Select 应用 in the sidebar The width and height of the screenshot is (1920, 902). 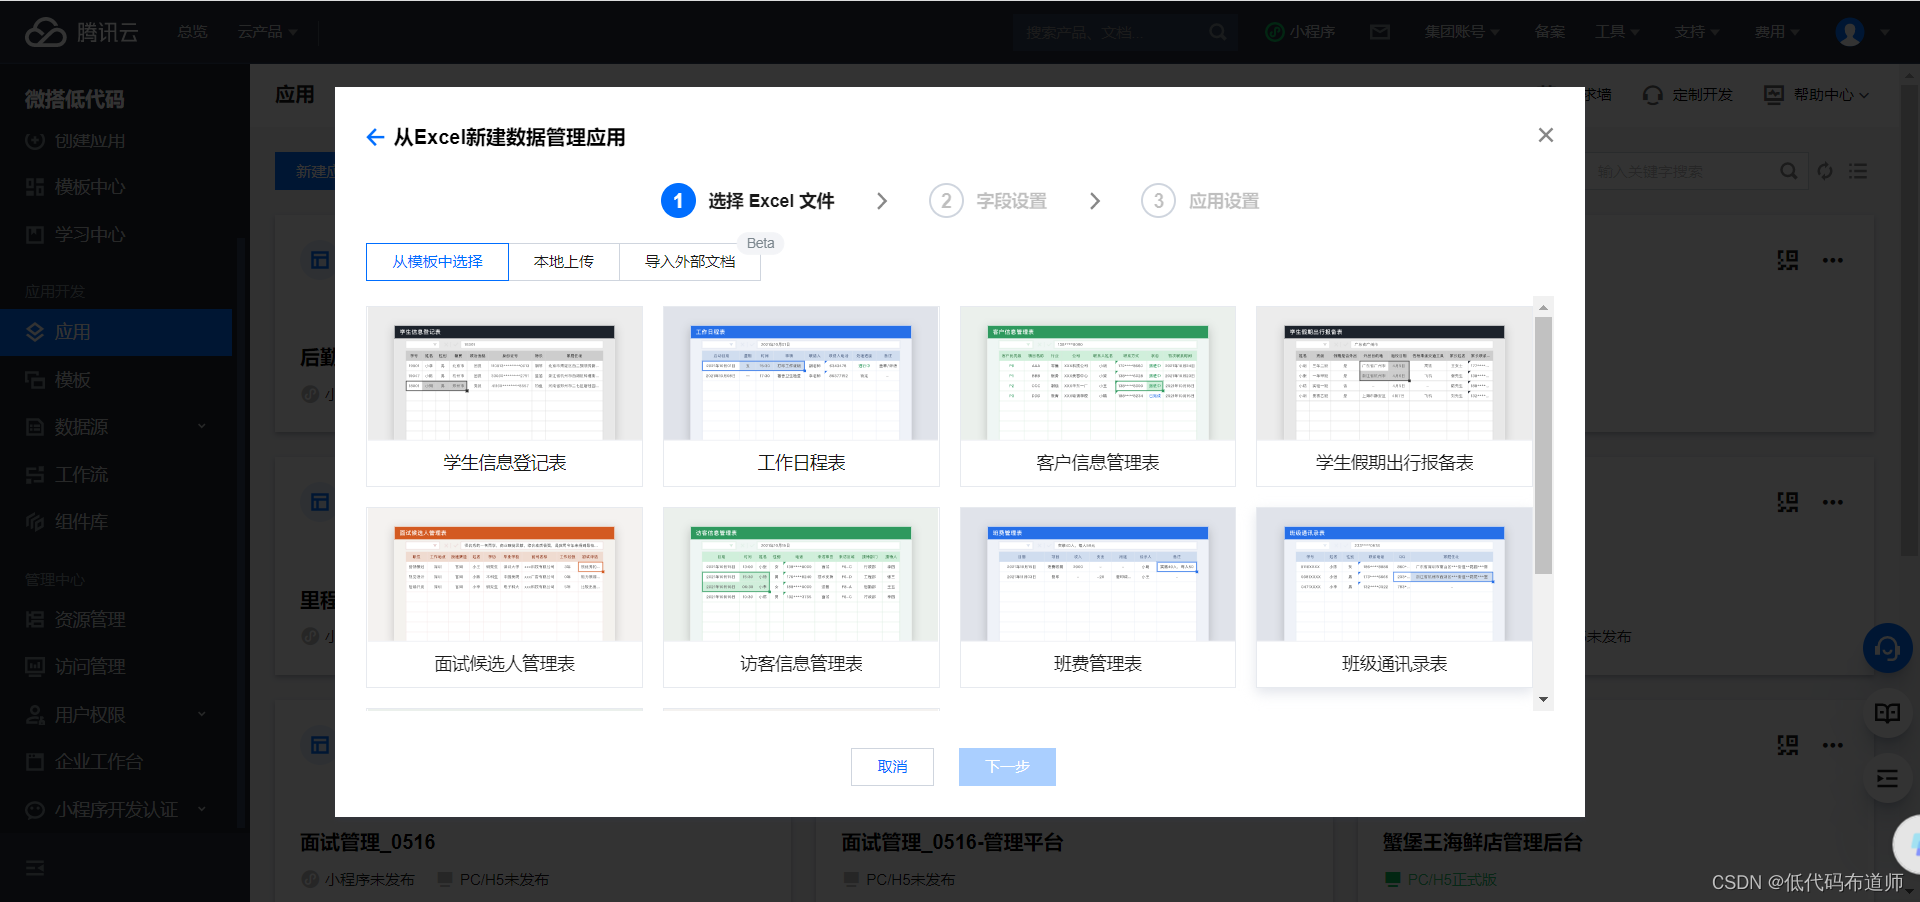[116, 332]
